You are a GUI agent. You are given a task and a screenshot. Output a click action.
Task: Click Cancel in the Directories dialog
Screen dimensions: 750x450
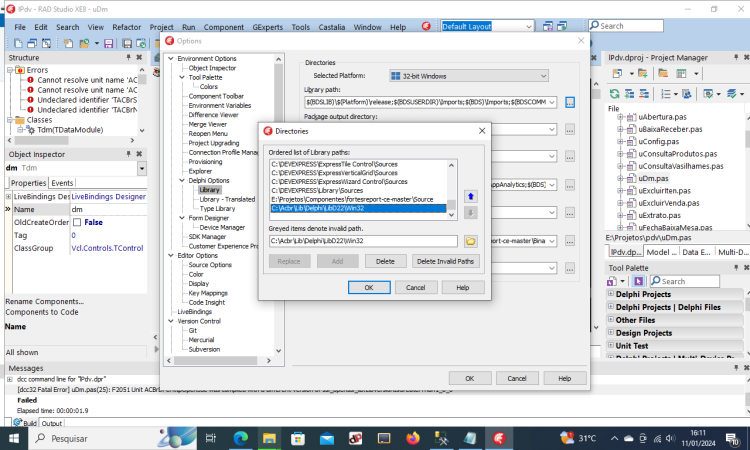coord(415,287)
